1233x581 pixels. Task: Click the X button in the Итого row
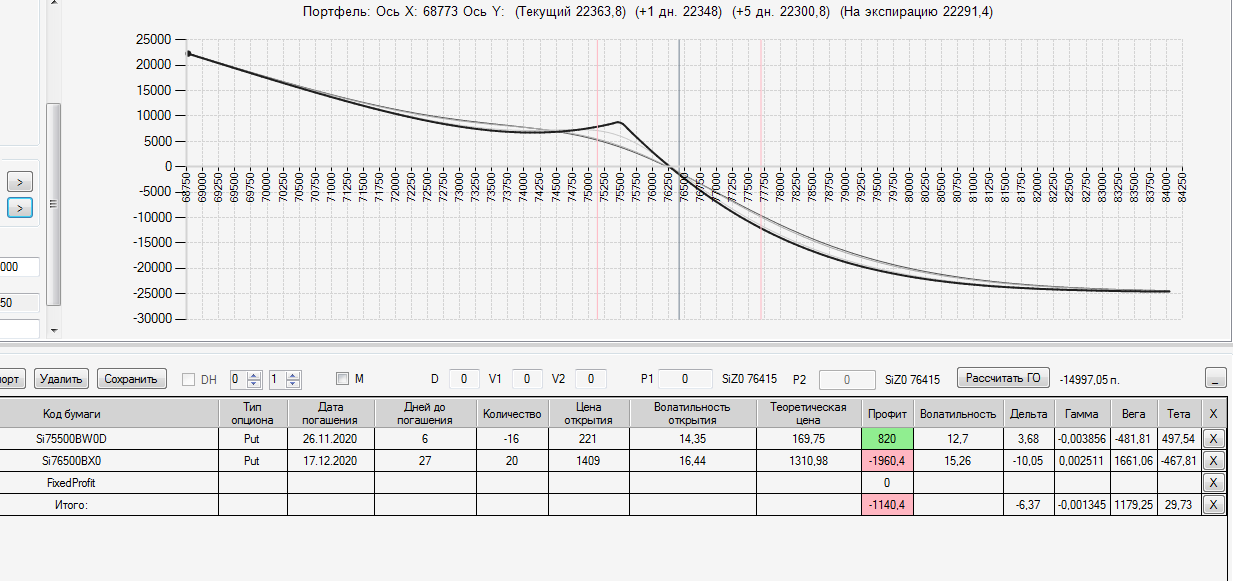[x=1213, y=504]
